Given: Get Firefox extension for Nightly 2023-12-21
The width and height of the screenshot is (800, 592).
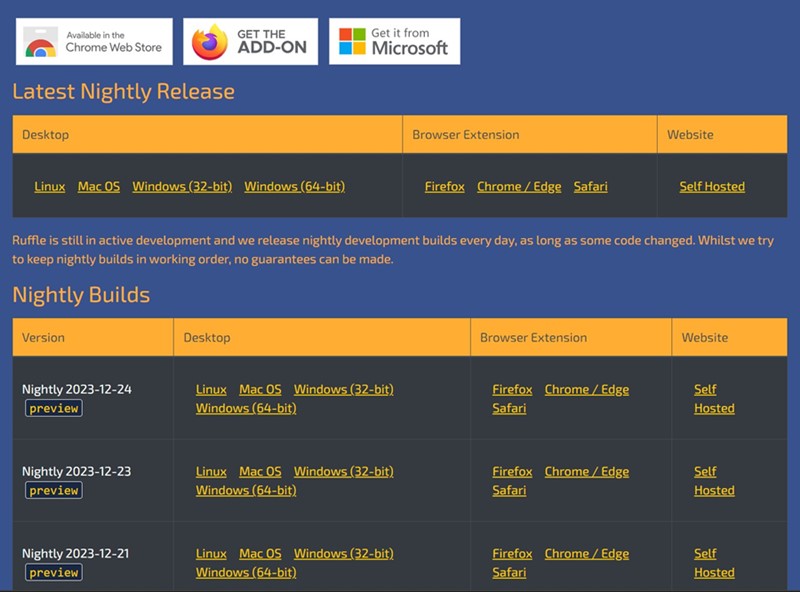Looking at the screenshot, I should 512,554.
